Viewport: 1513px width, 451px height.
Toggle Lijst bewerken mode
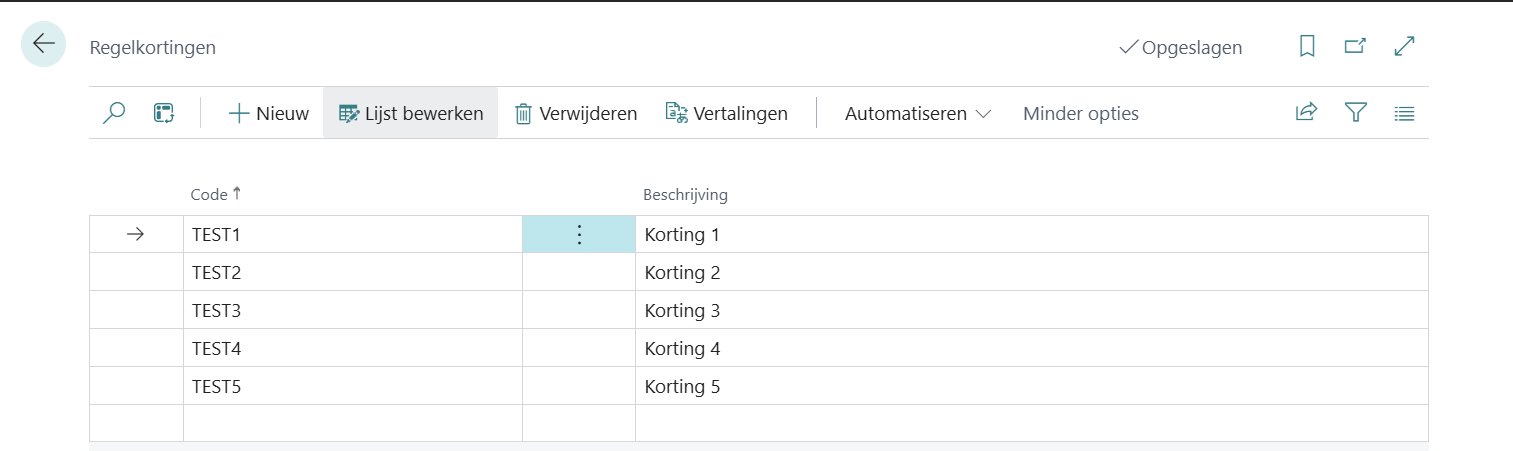coord(411,113)
